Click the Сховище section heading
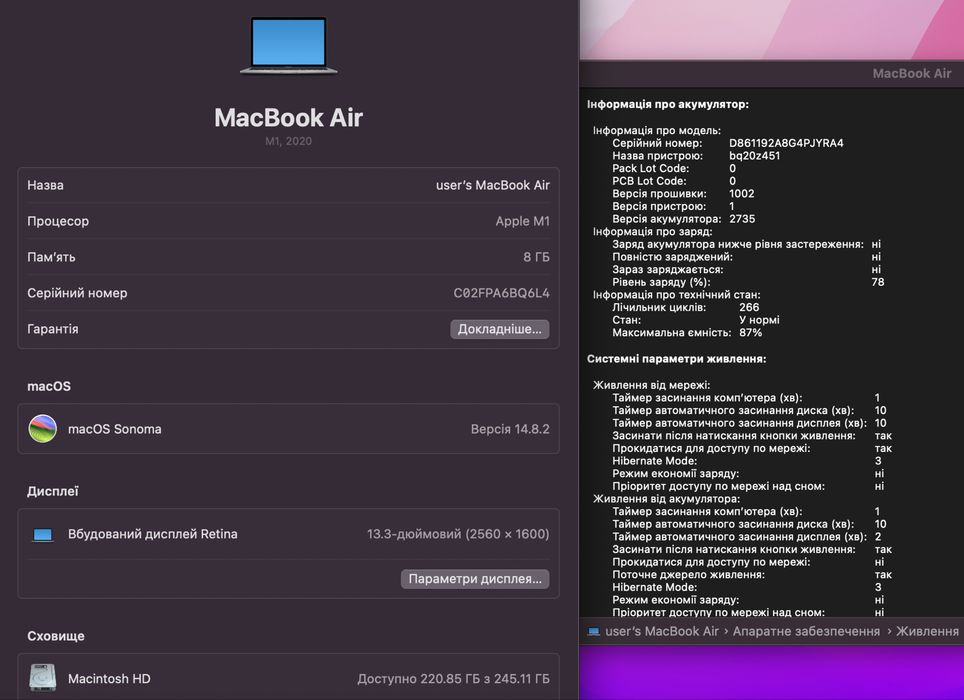 pos(56,636)
